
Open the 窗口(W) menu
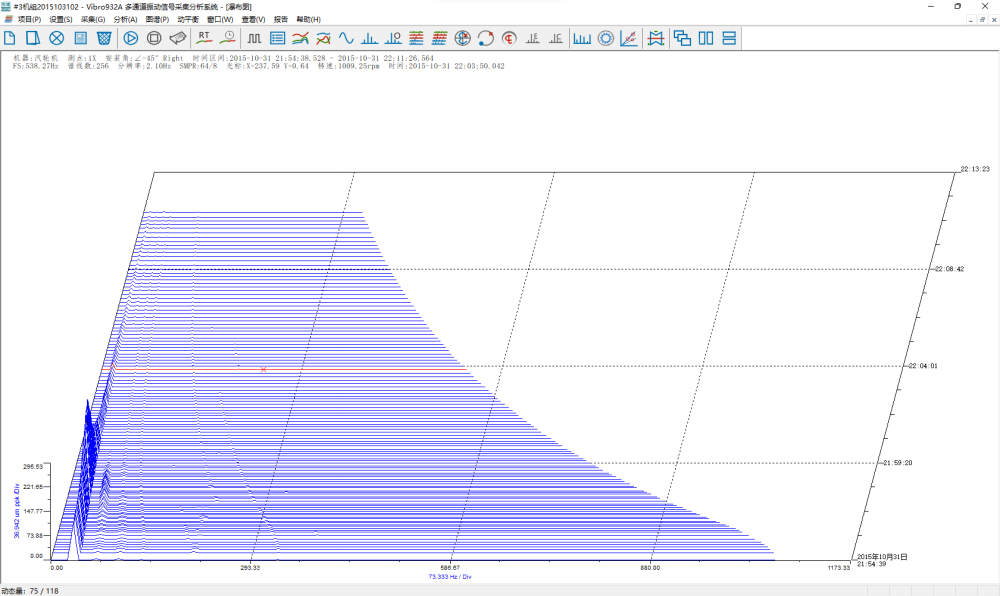(220, 20)
